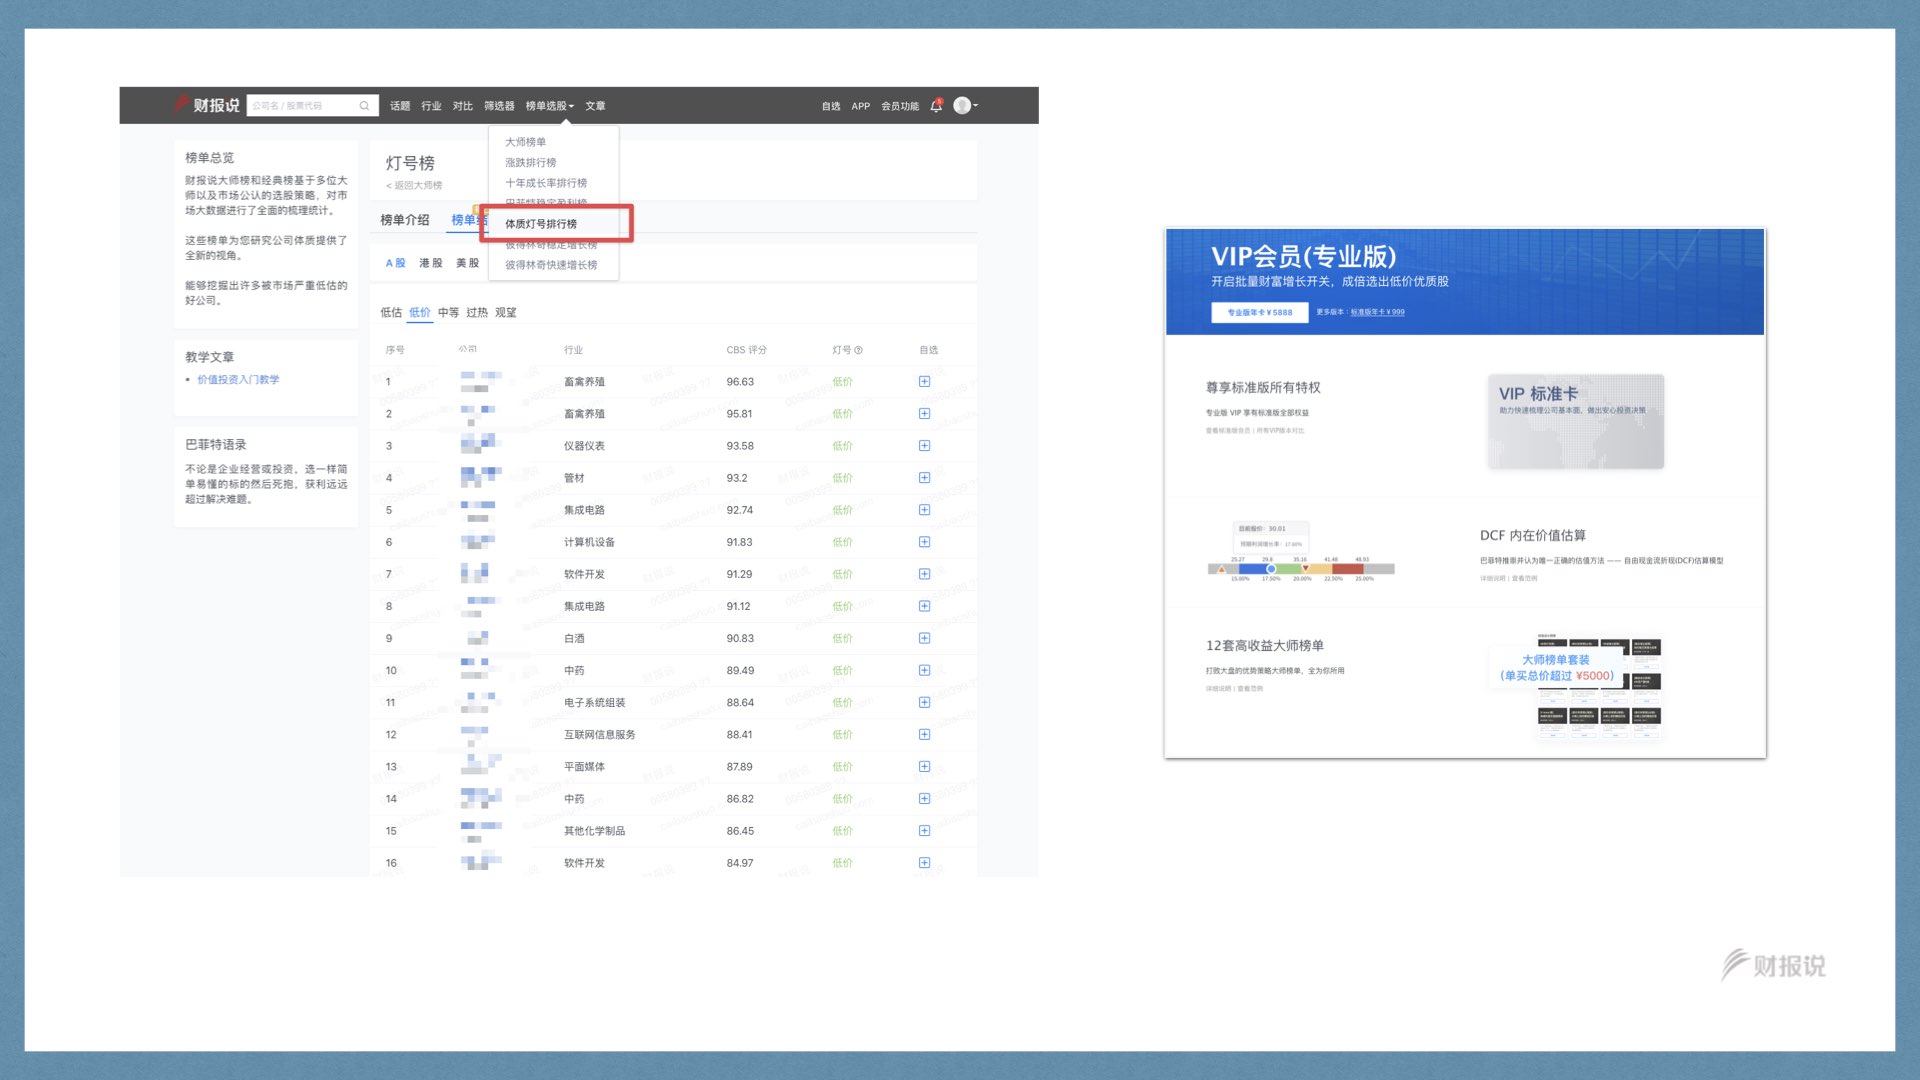Image resolution: width=1920 pixels, height=1080 pixels.
Task: Click the search magnifier icon
Action: coord(364,106)
